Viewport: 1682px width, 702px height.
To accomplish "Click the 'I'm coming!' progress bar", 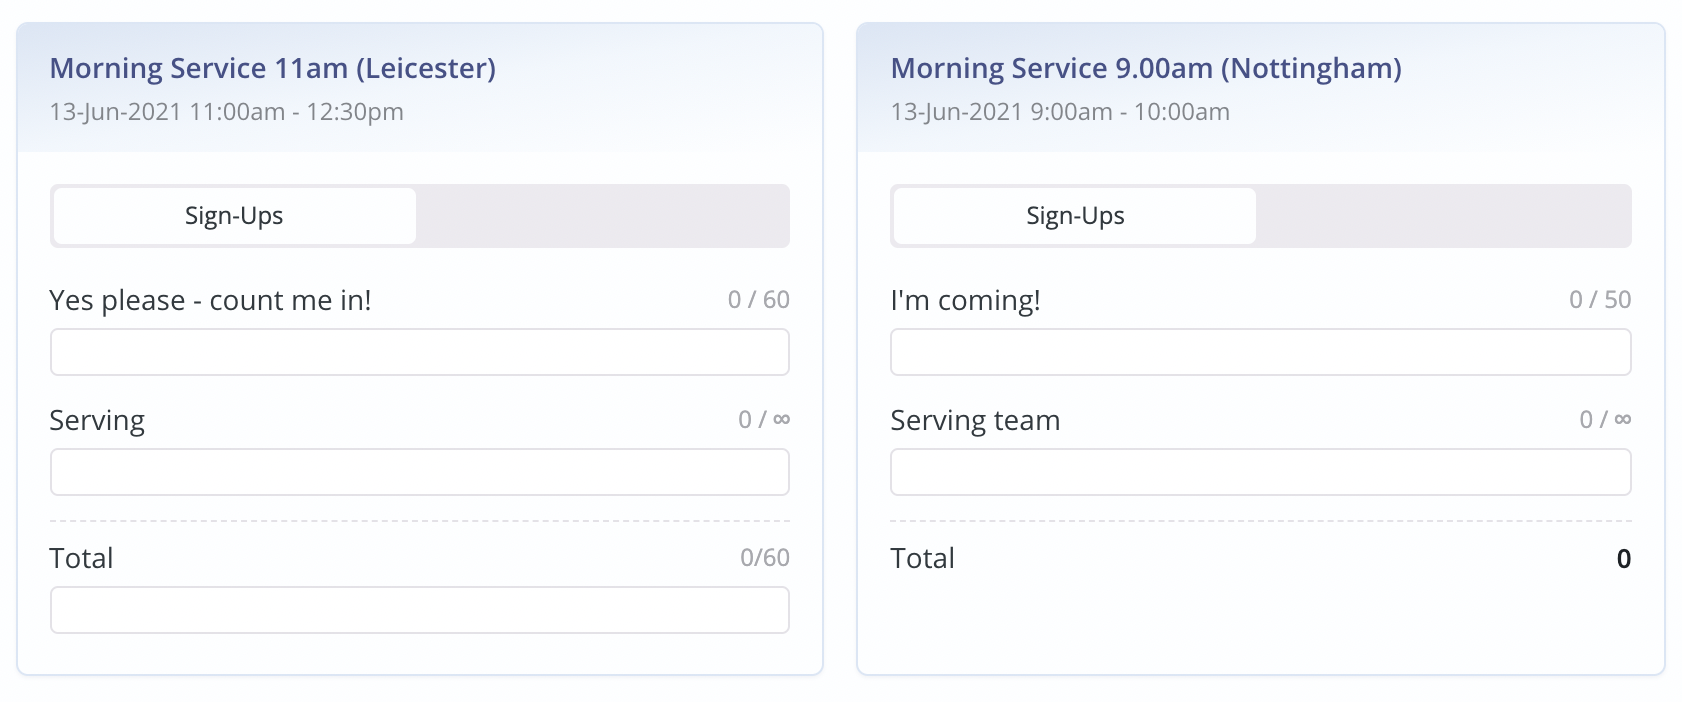I will tap(1260, 352).
